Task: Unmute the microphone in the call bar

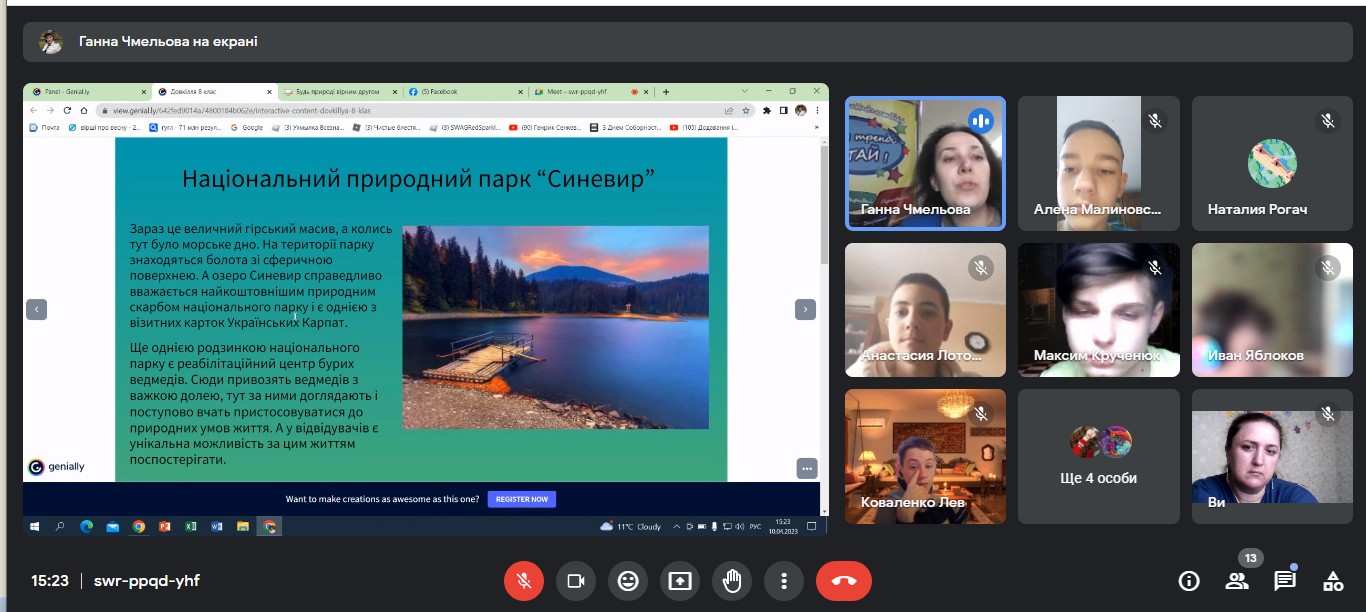Action: 523,580
